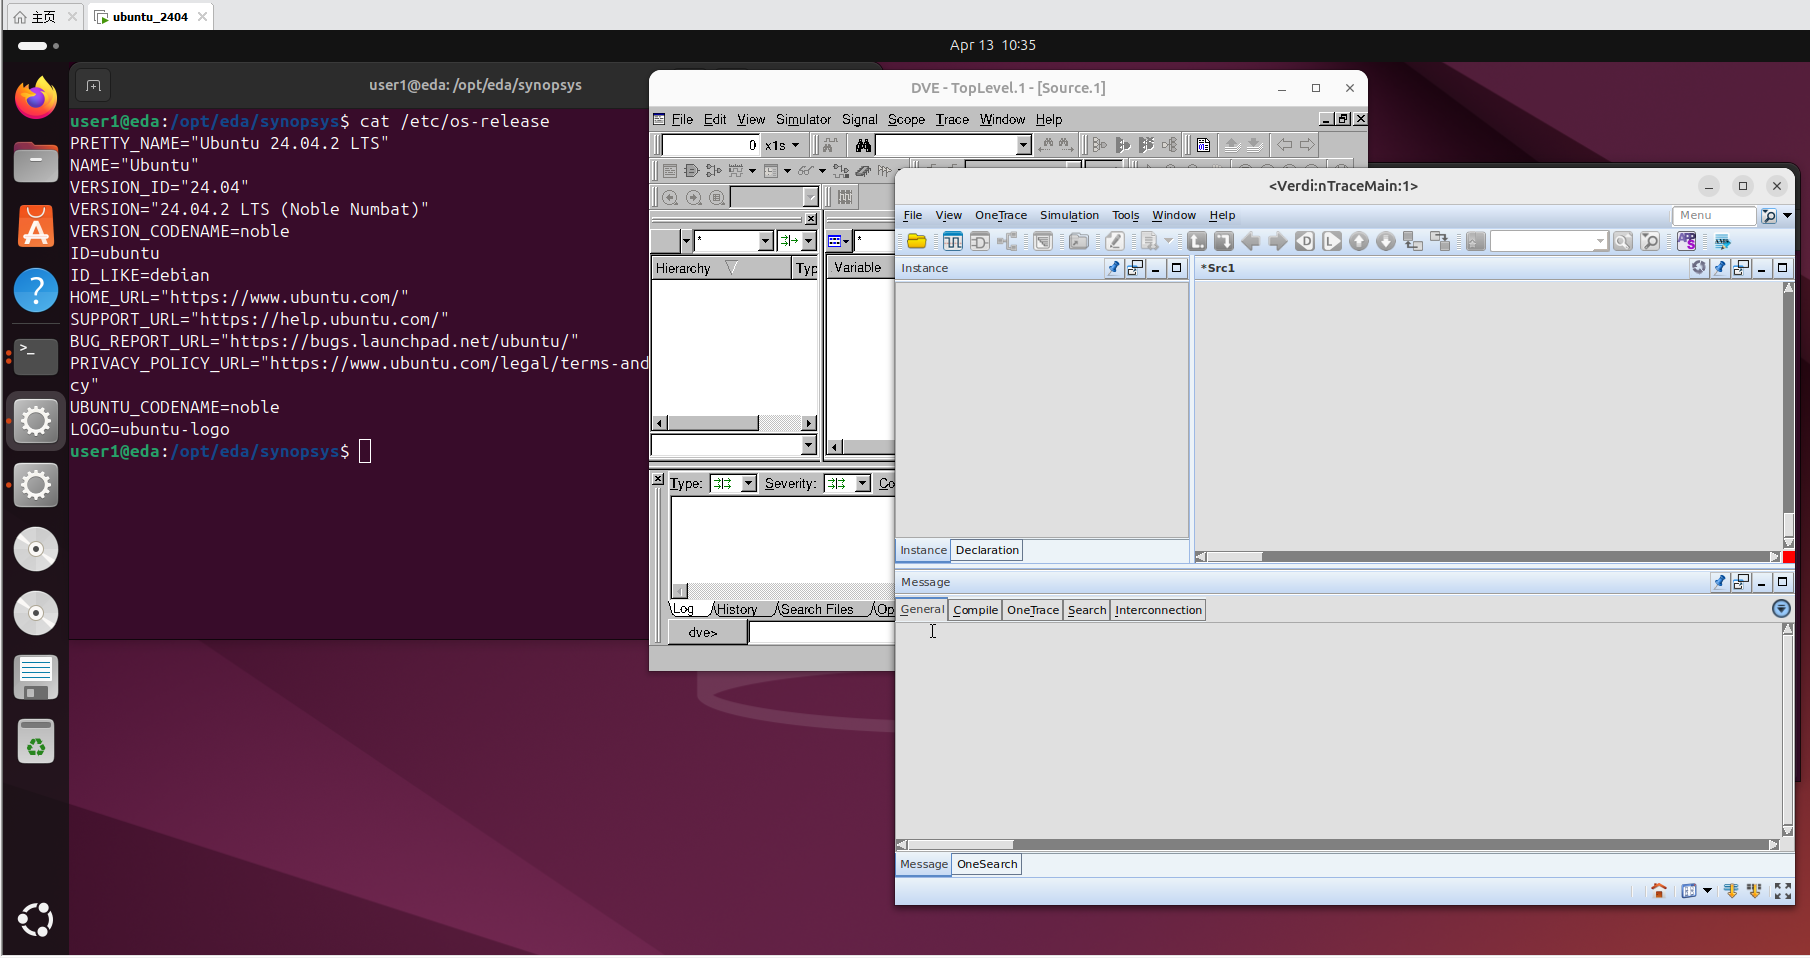This screenshot has width=1810, height=958.
Task: Close the DVE console pane with X
Action: coord(658,479)
